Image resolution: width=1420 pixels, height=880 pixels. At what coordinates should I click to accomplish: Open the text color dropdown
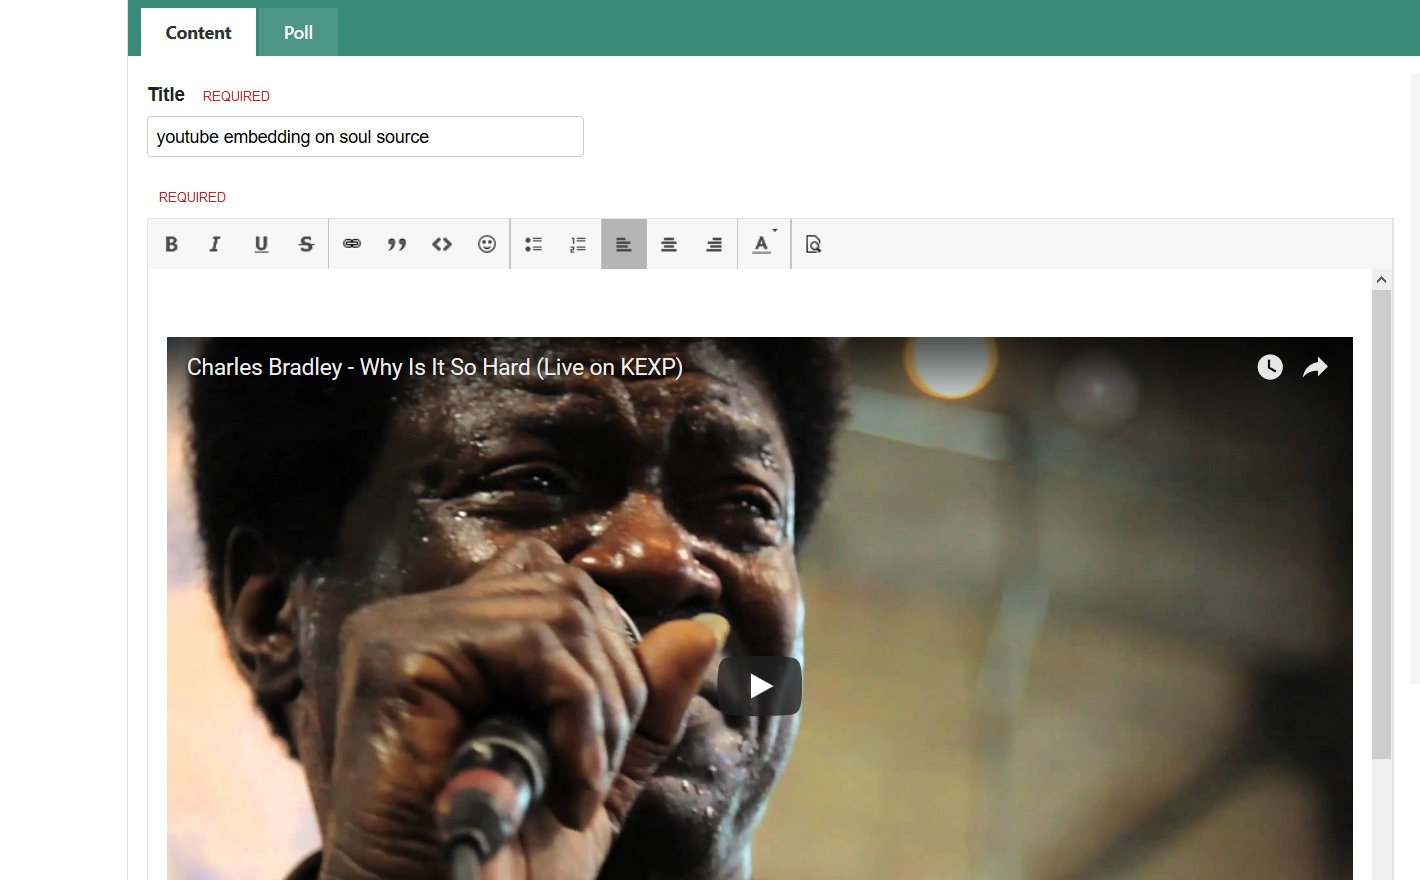[x=764, y=244]
